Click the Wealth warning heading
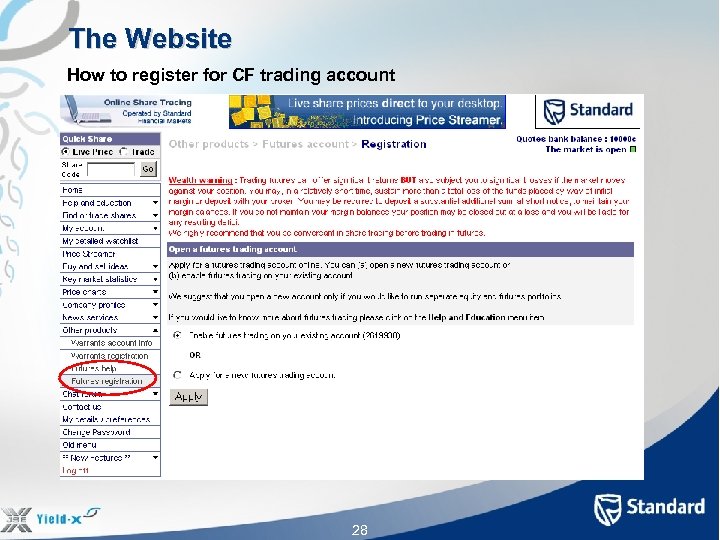This screenshot has width=720, height=540. click(x=201, y=180)
